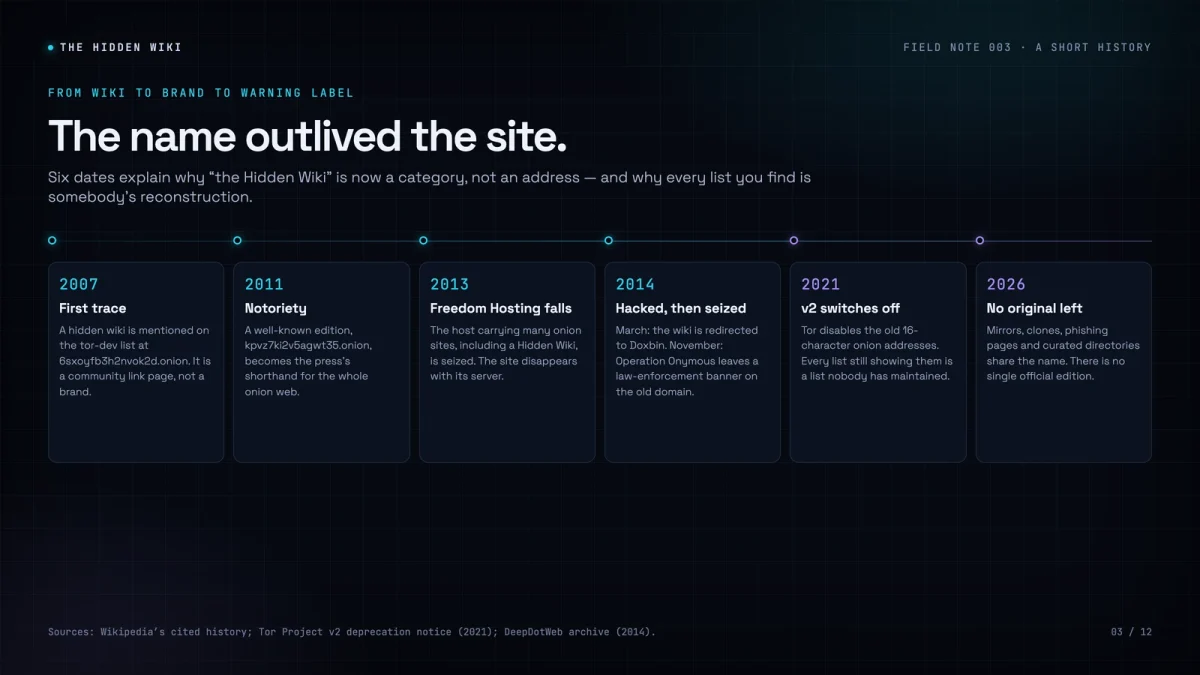Click the kpvz7ki2v5agwt35.onion address text
Screen dimensions: 1200x675
309,345
